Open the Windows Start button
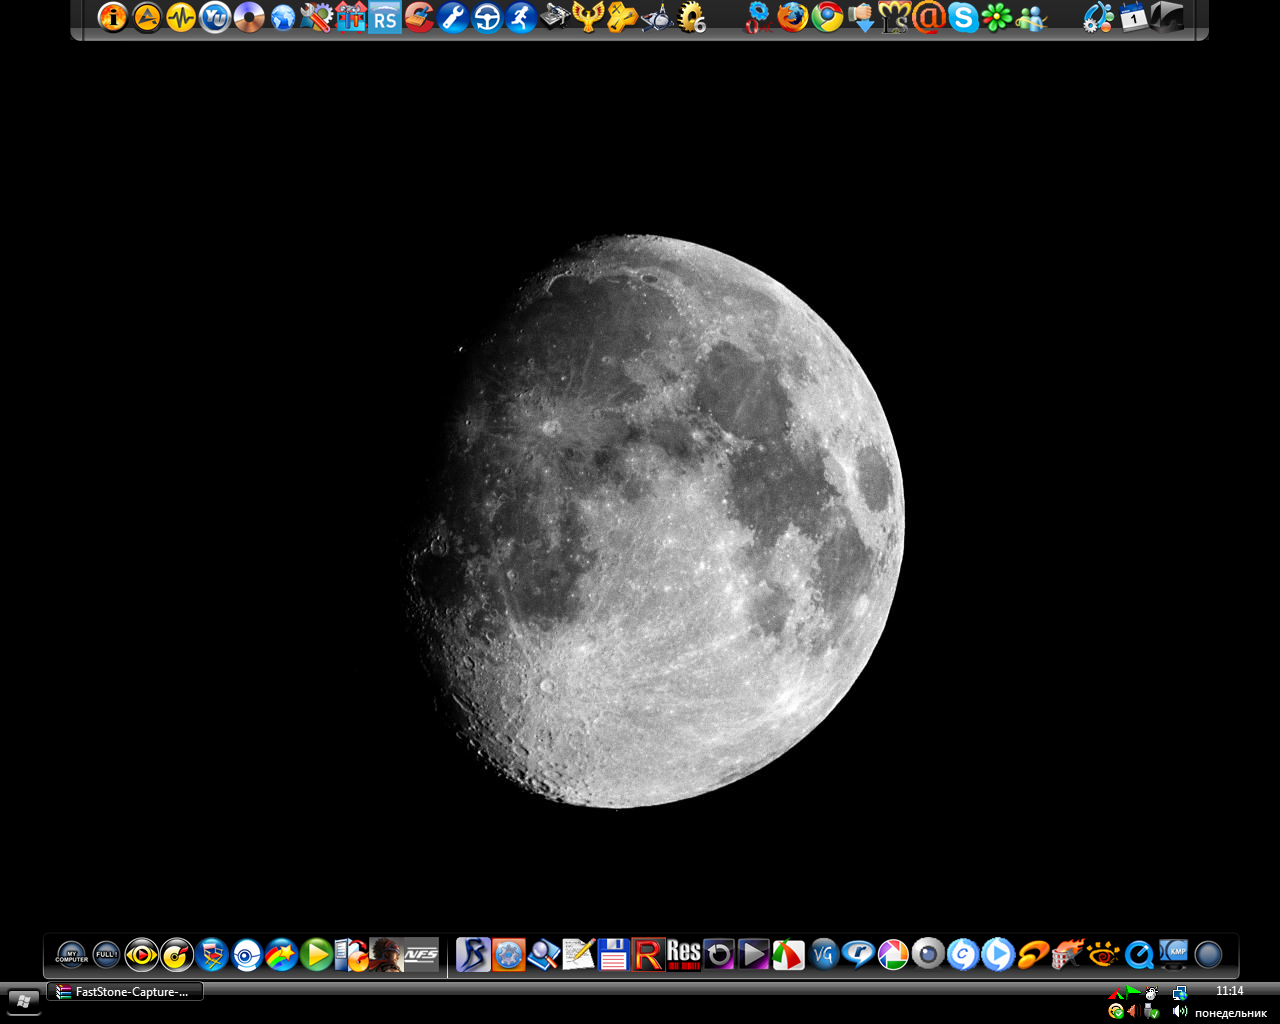 coord(24,1001)
